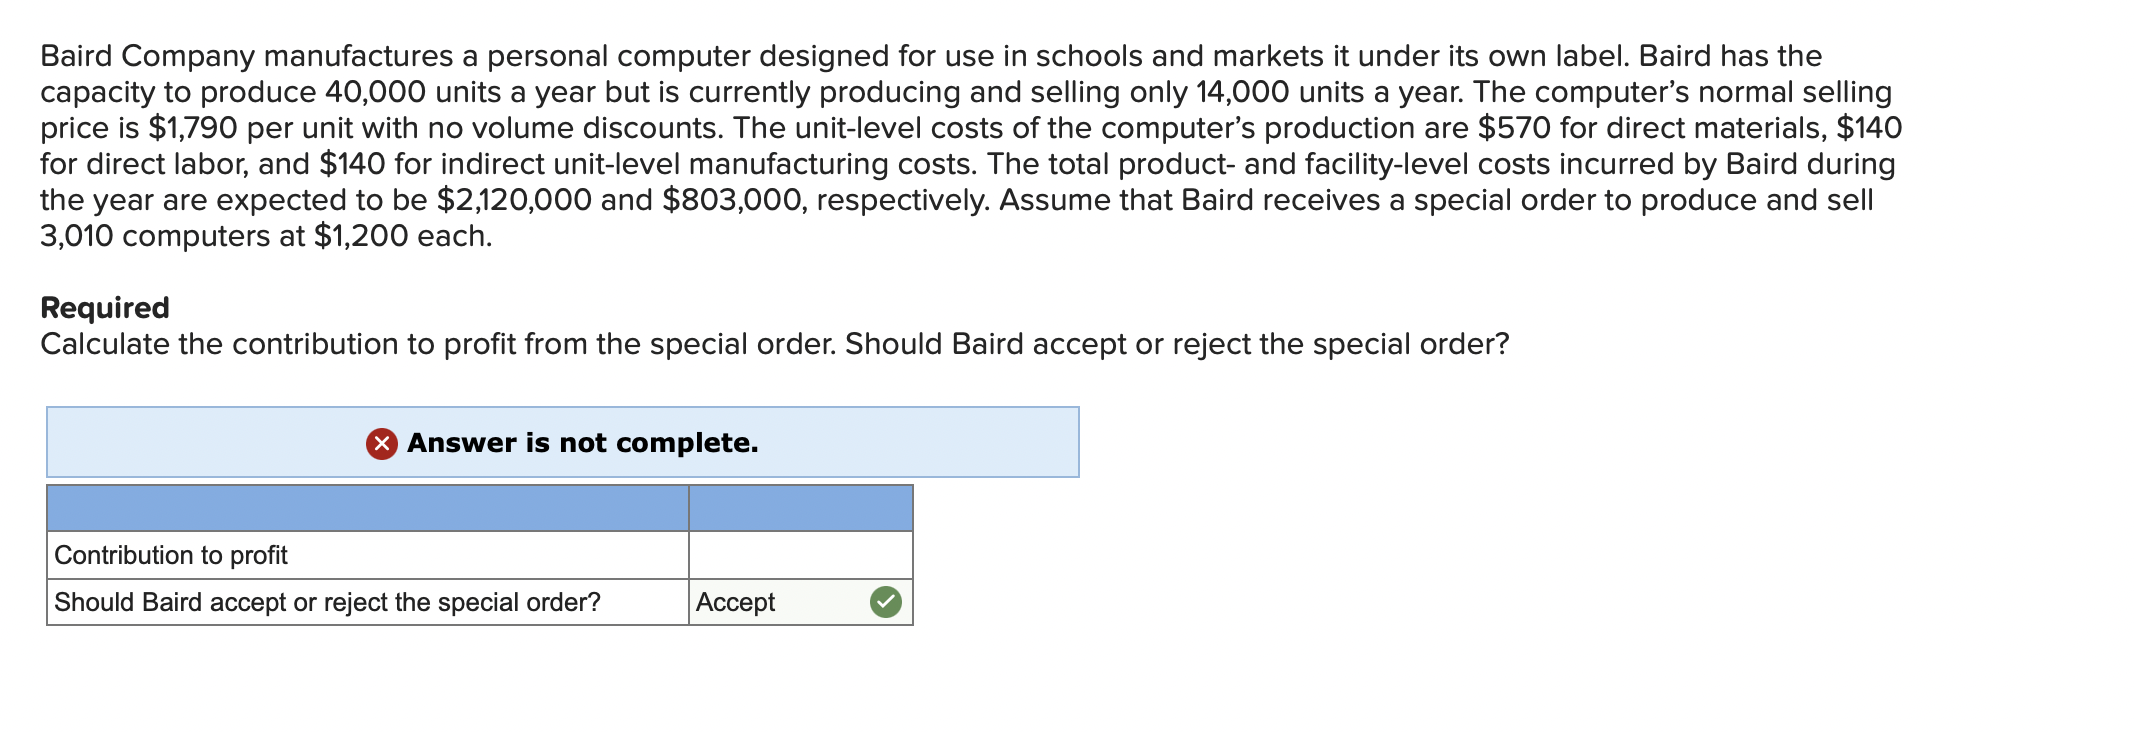
Task: Click the '$2,120,000' product-level cost
Action: tap(514, 200)
